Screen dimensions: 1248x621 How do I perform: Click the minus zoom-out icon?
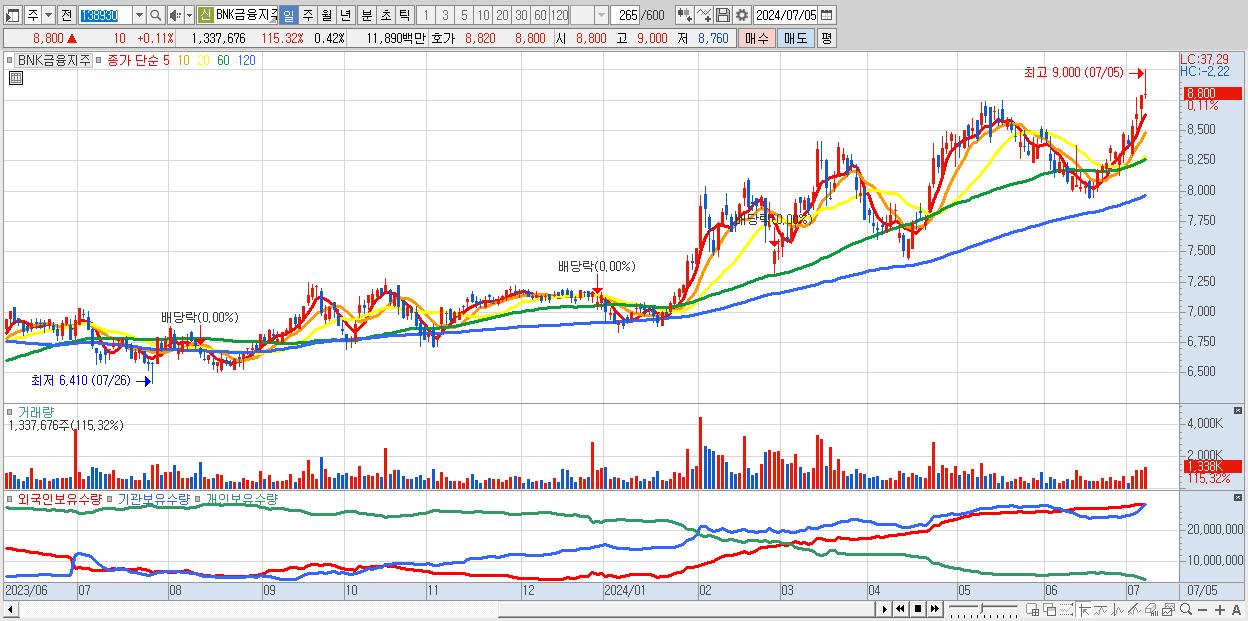tap(1202, 609)
